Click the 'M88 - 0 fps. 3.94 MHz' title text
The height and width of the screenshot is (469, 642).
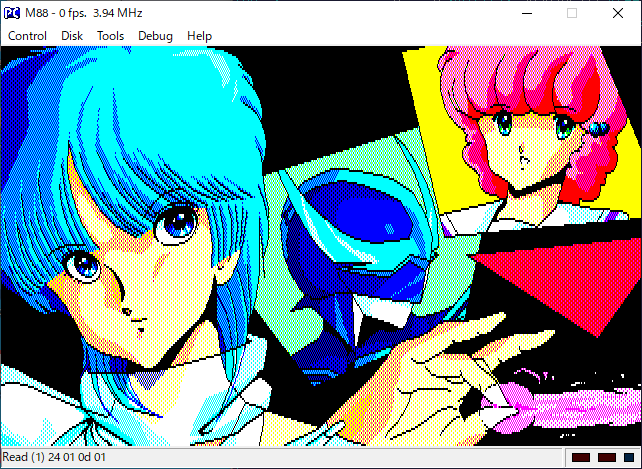(x=84, y=13)
